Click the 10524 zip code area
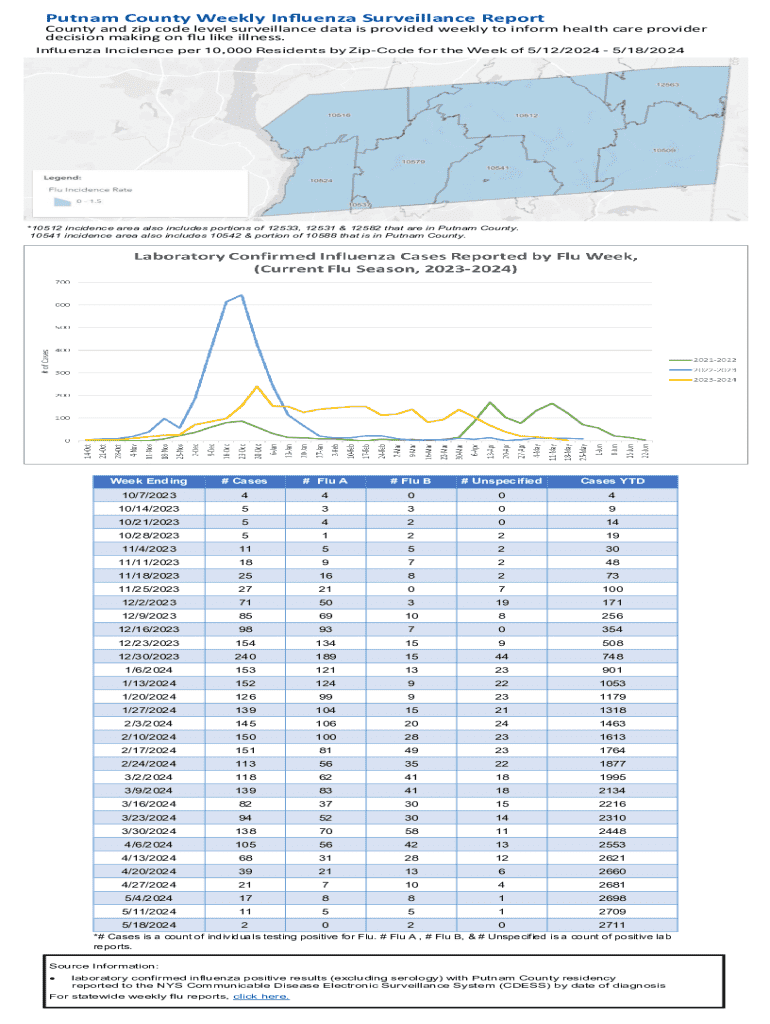Image resolution: width=770 pixels, height=1024 pixels. click(321, 181)
